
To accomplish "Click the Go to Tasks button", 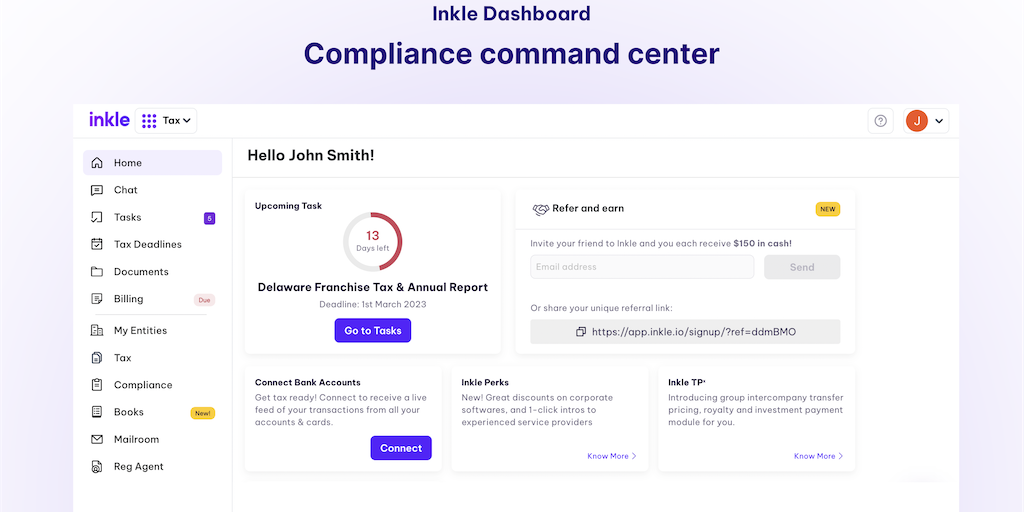I will [x=372, y=331].
